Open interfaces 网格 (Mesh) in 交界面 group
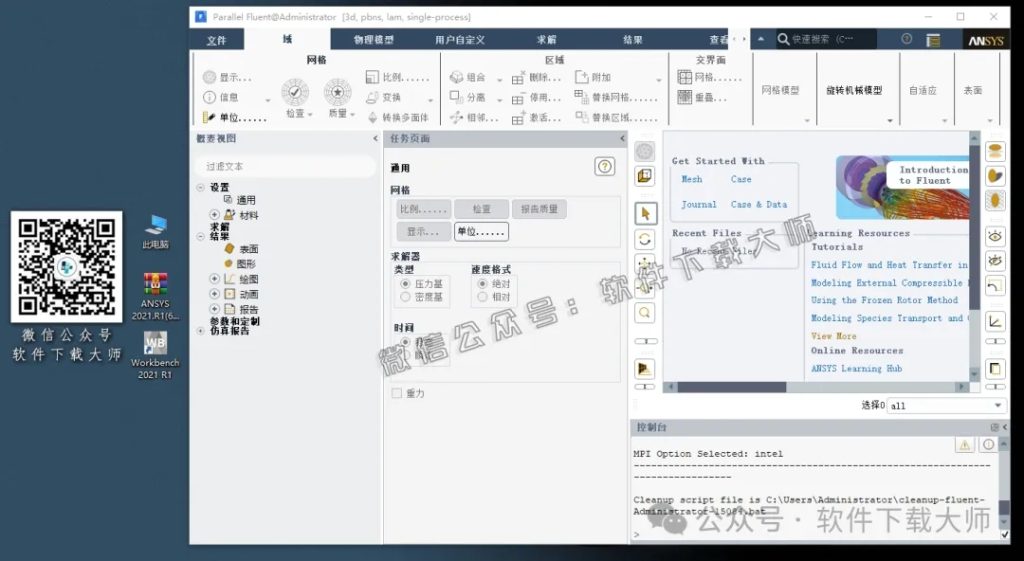The image size is (1024, 561). tap(709, 78)
